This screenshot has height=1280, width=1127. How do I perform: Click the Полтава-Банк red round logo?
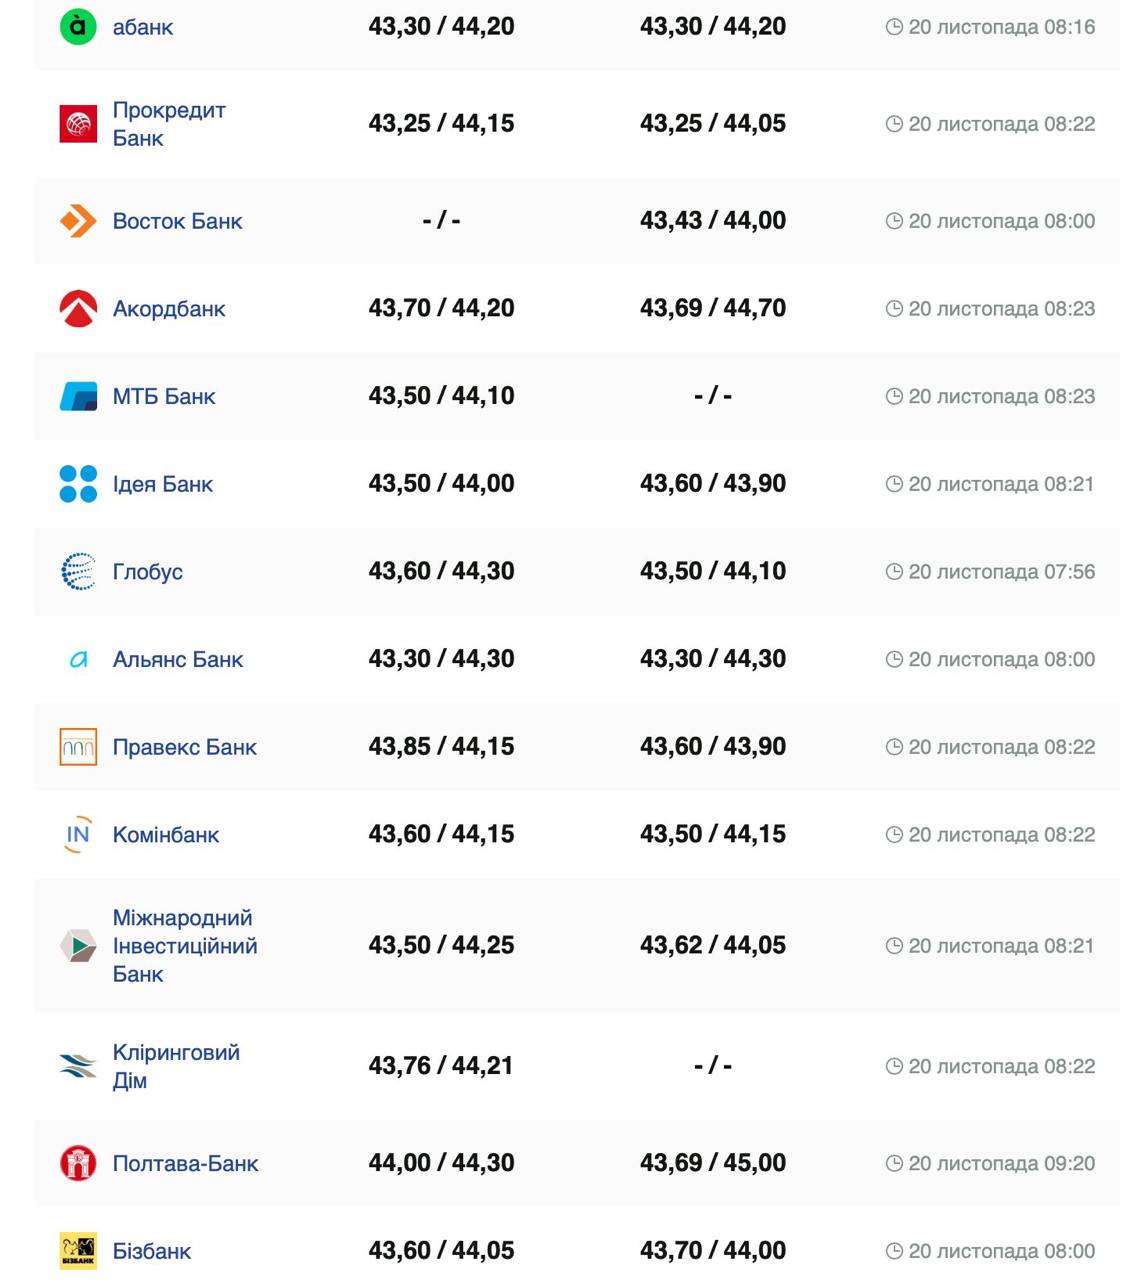78,1163
